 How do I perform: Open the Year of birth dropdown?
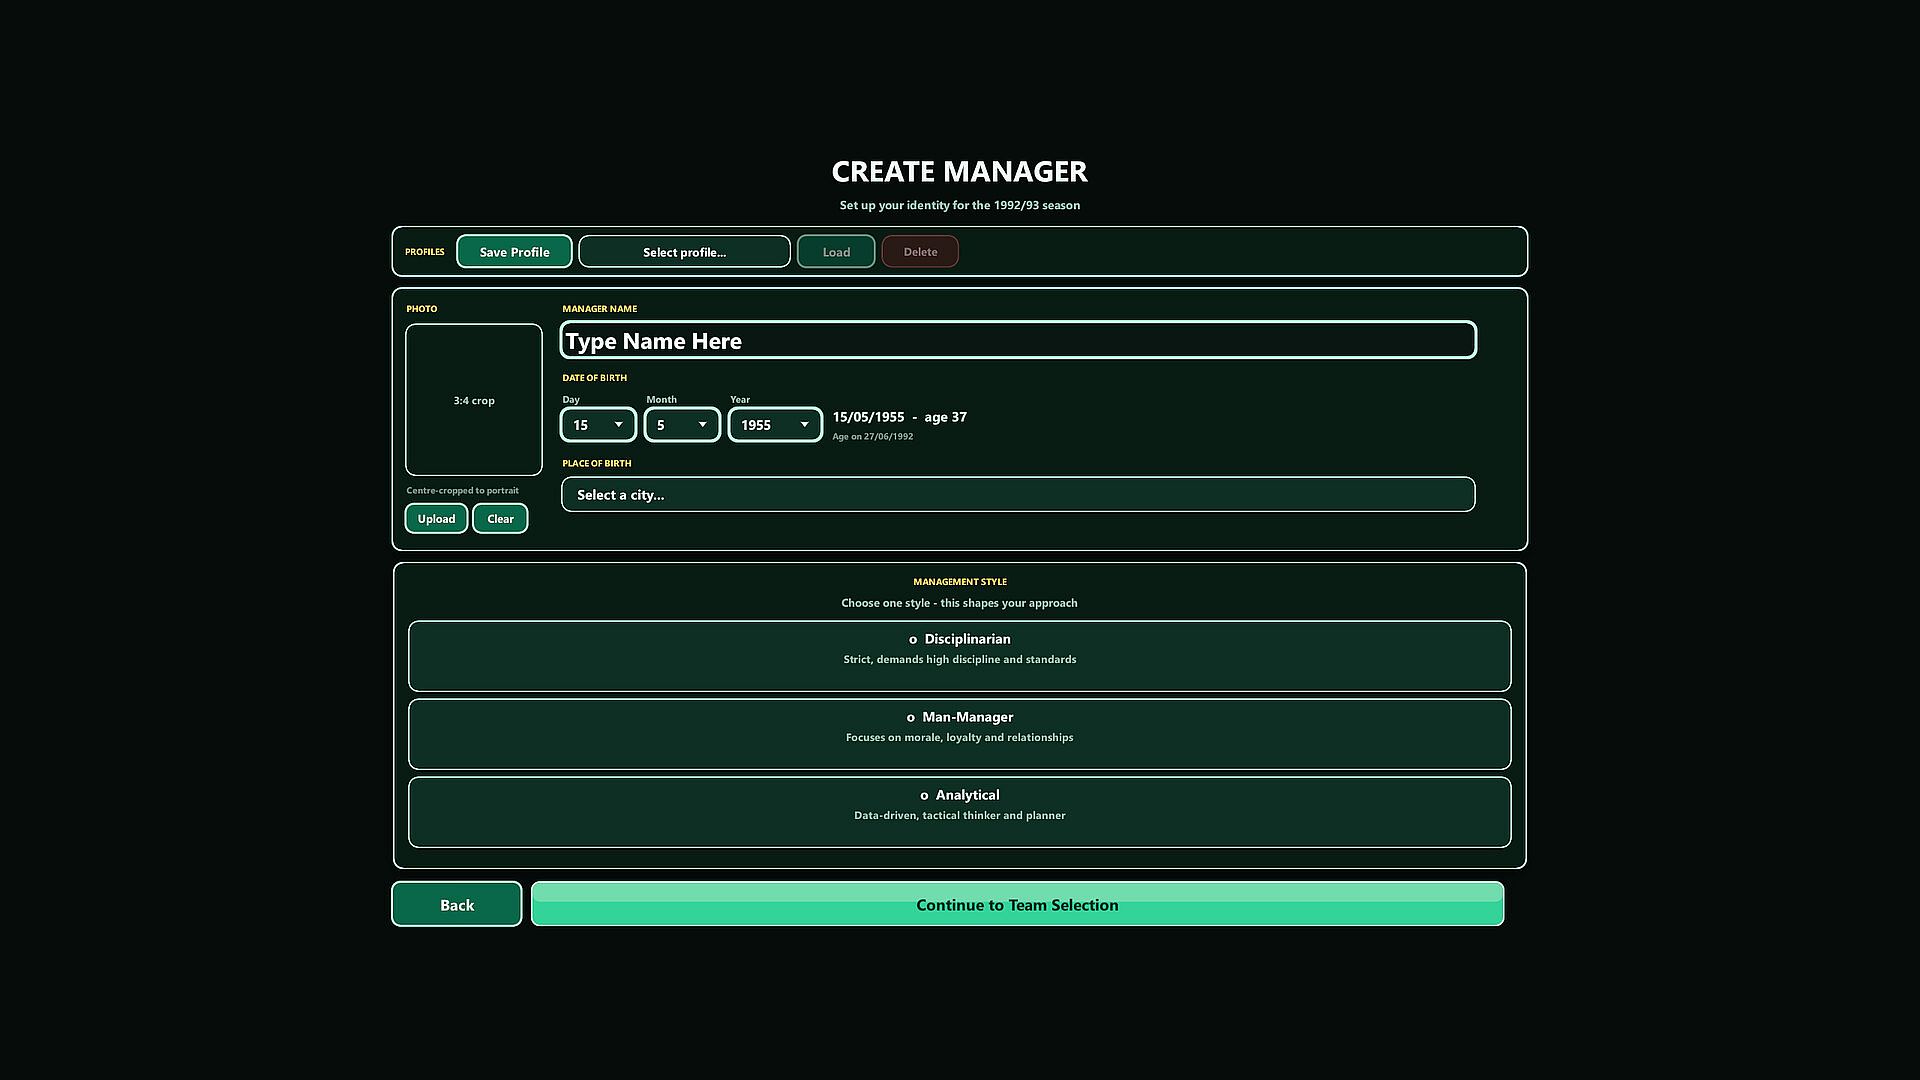click(x=775, y=425)
